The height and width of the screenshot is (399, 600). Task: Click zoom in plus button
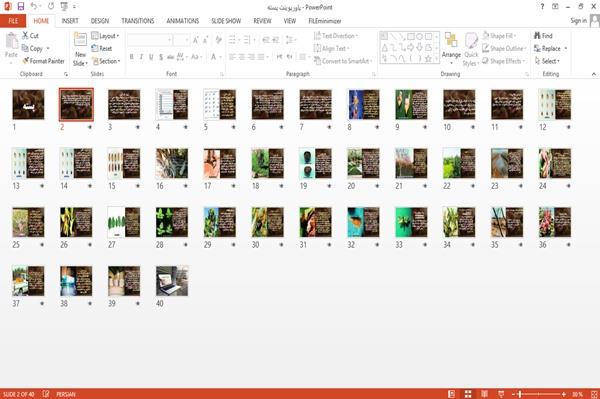pos(564,394)
